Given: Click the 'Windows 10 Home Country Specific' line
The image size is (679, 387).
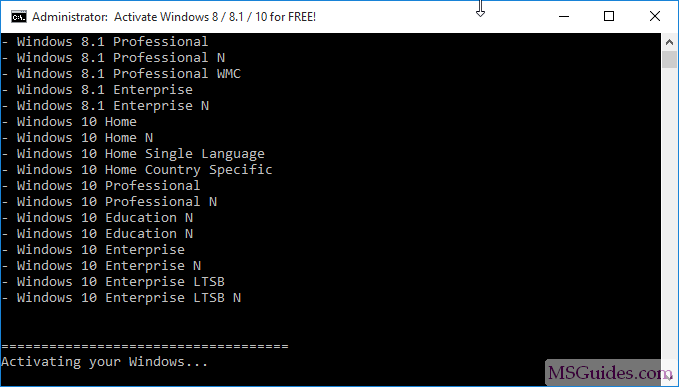Looking at the screenshot, I should (137, 170).
